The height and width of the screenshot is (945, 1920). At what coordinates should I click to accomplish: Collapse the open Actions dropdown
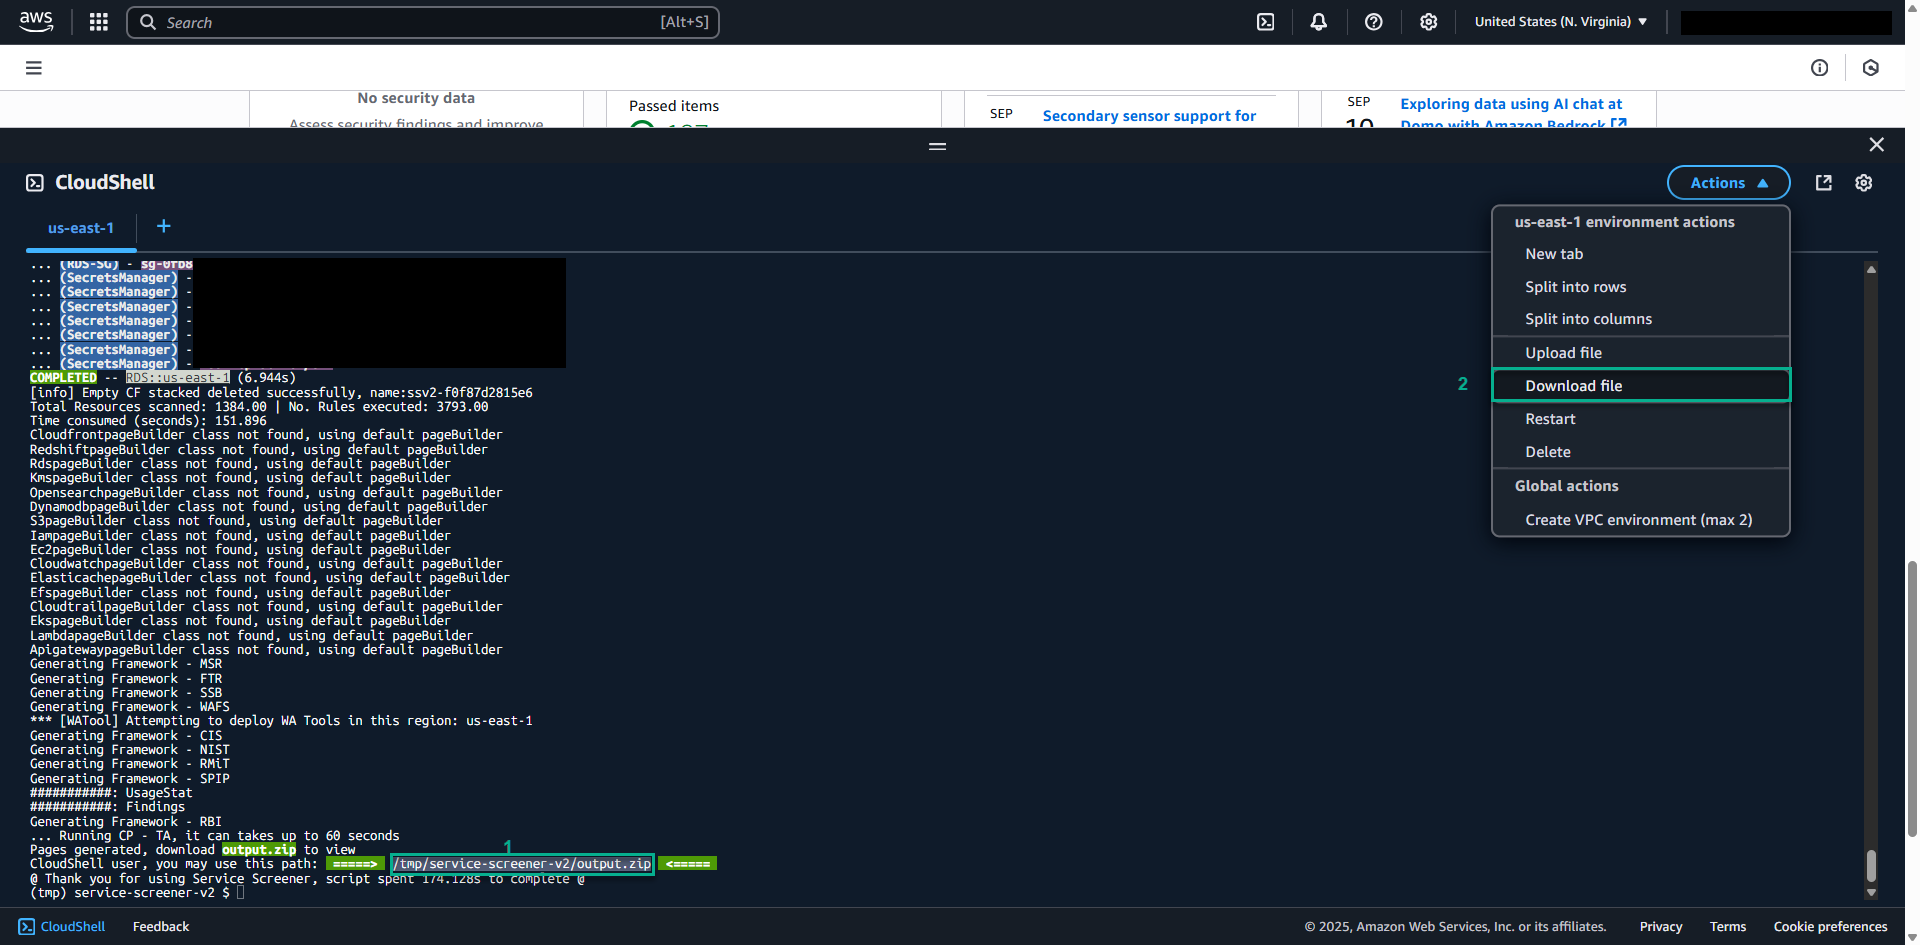click(1728, 182)
